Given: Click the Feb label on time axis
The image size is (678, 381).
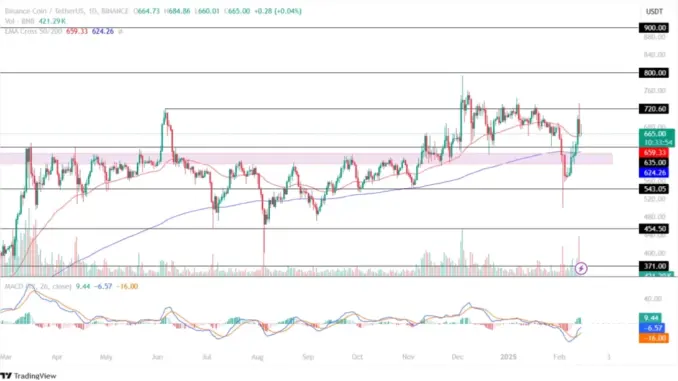Looking at the screenshot, I should tap(559, 357).
